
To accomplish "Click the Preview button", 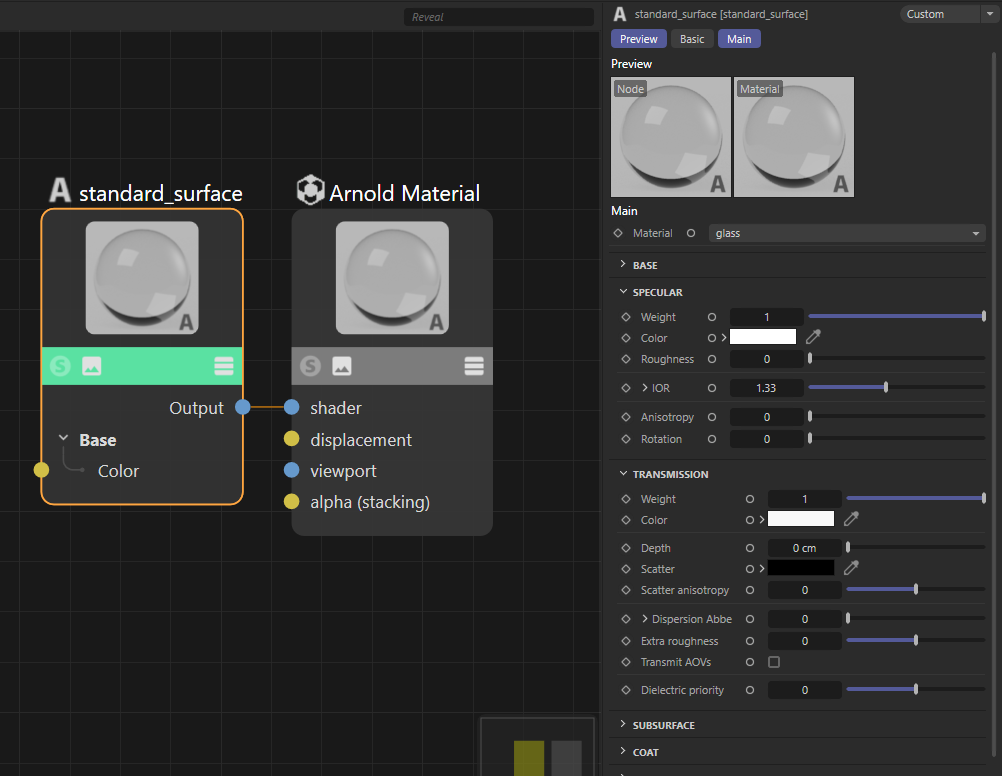I will point(638,38).
